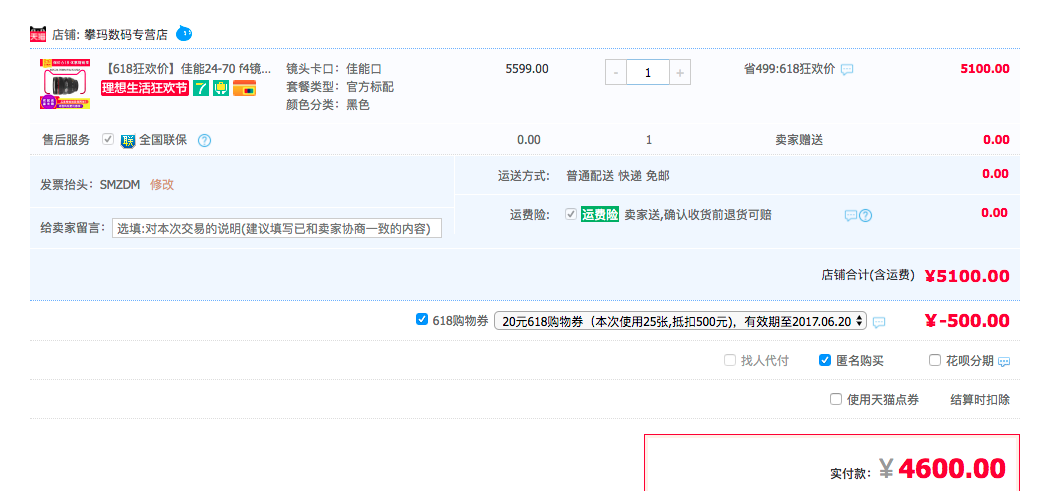The width and height of the screenshot is (1039, 491).
Task: Click the 省499:618狂欢价 discount text
Action: click(x=790, y=69)
